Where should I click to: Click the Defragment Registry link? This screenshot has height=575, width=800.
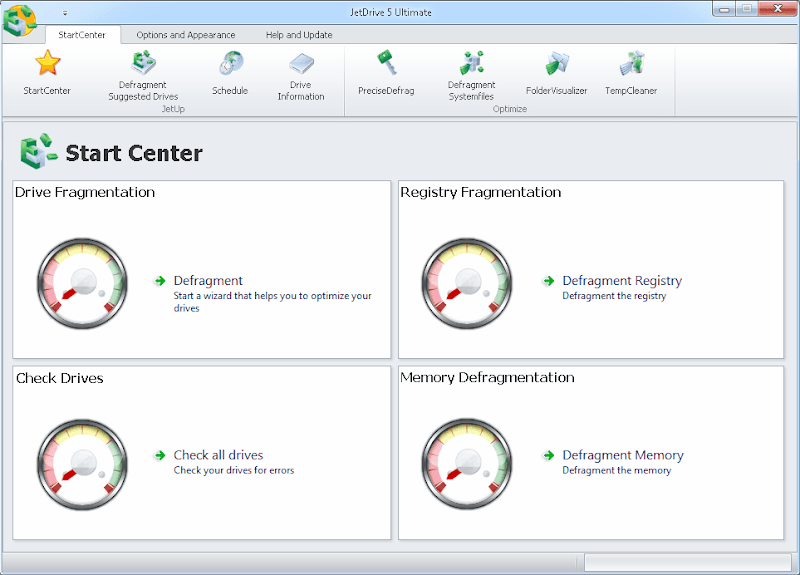621,281
